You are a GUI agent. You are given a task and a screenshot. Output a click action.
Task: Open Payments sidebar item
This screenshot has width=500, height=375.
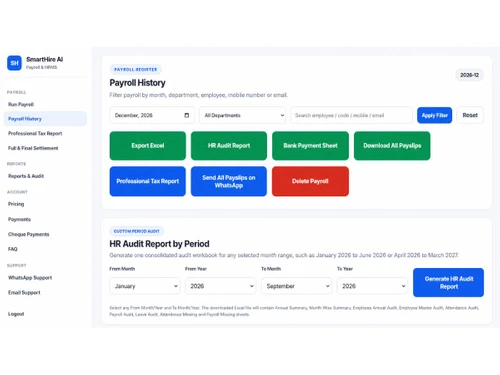pos(19,219)
